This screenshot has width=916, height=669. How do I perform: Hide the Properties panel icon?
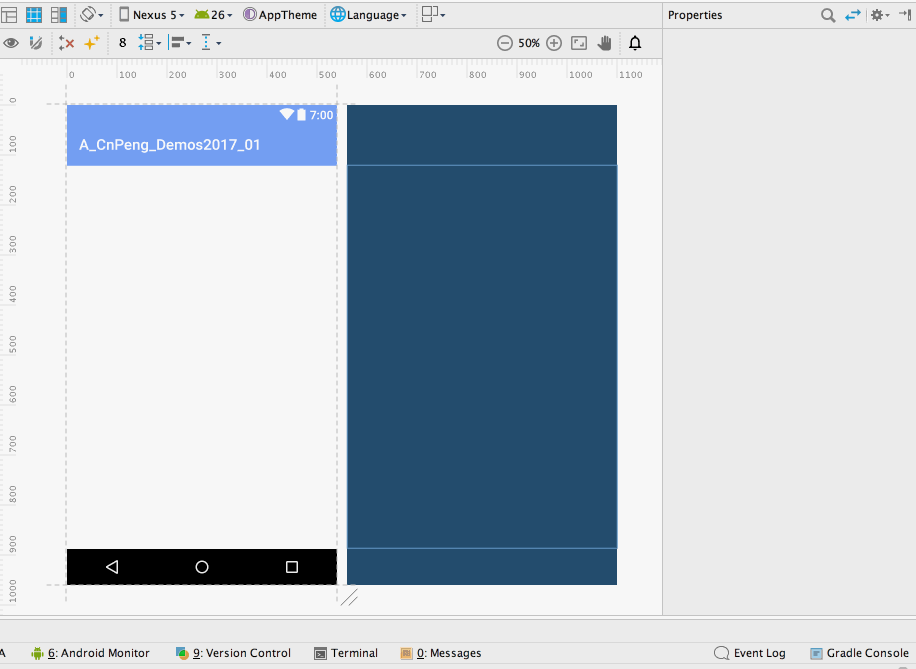pyautogui.click(x=905, y=15)
